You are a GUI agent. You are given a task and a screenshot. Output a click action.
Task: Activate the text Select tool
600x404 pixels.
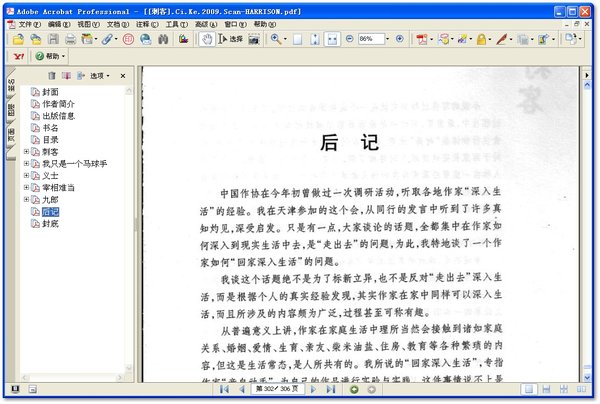[x=230, y=39]
